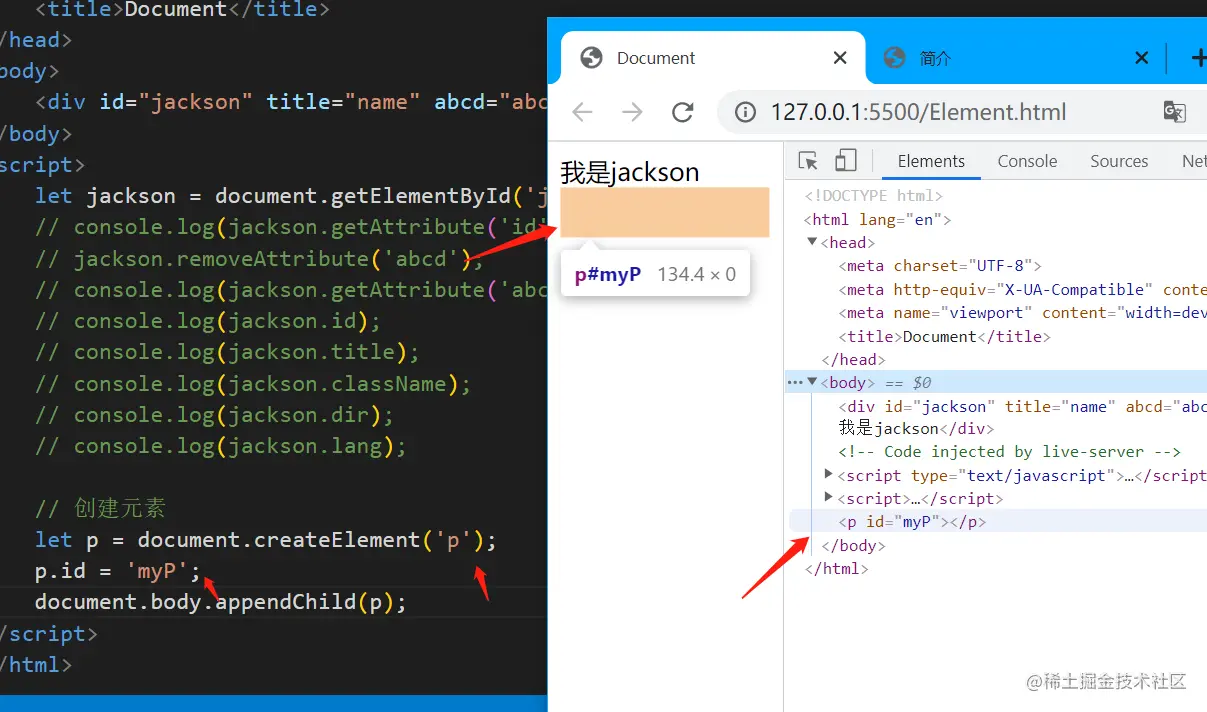Open the Elements DevTools tab
The width and height of the screenshot is (1207, 712).
[931, 161]
